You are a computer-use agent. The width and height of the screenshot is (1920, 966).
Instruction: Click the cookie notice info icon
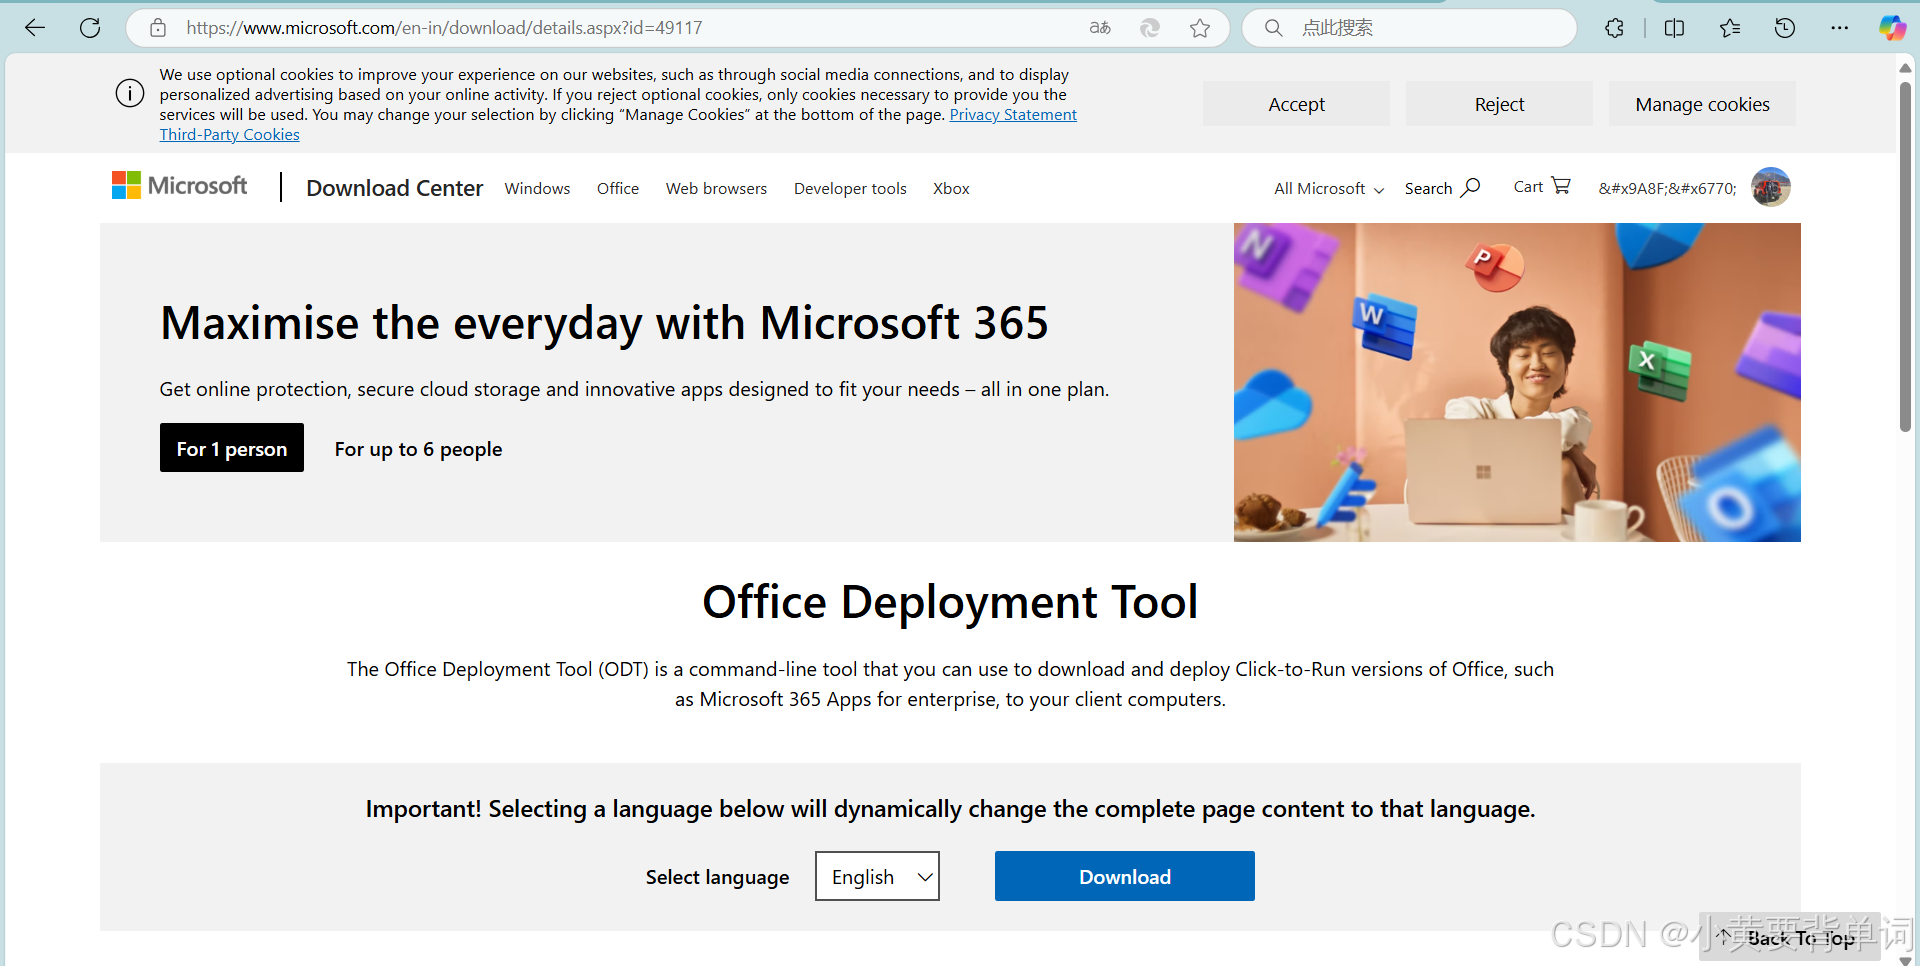pyautogui.click(x=130, y=93)
